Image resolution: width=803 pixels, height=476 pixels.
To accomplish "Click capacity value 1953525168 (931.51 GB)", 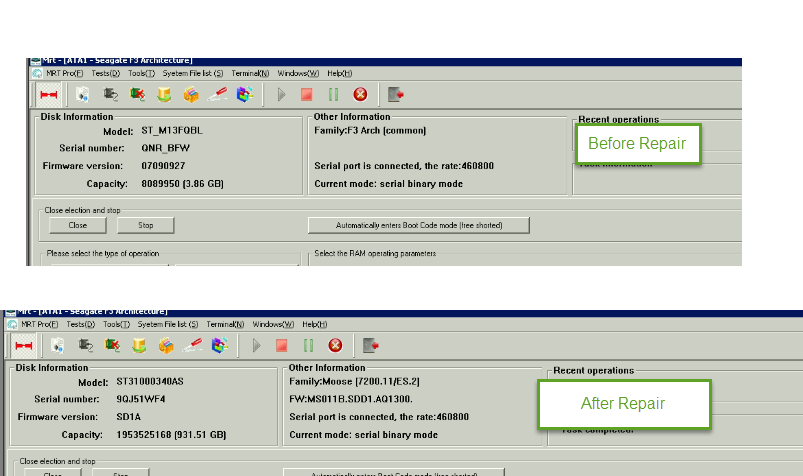I will click(171, 435).
